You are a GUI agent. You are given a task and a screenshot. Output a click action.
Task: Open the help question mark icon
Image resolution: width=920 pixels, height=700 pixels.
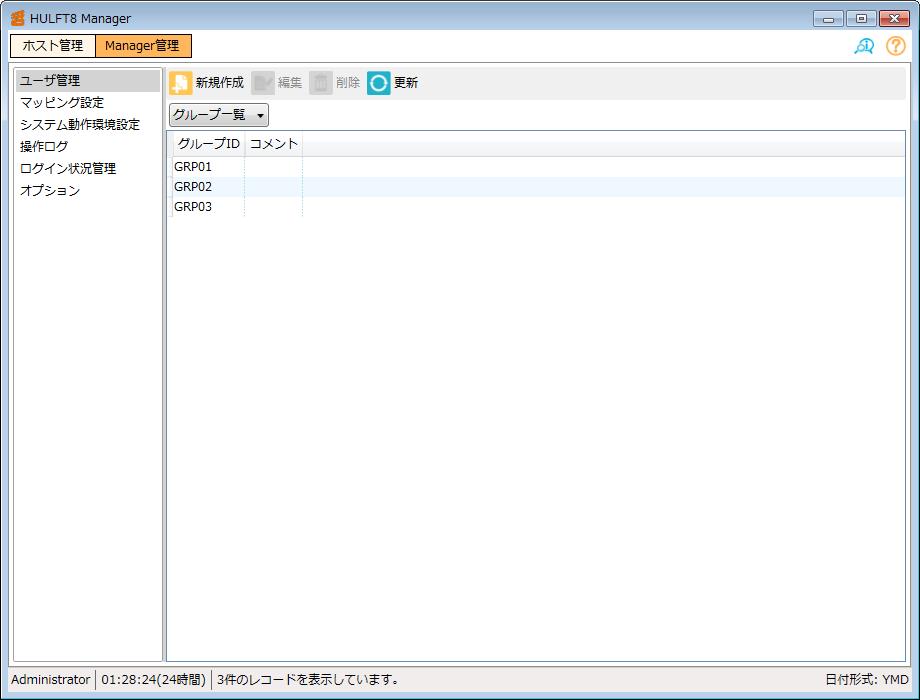tap(895, 46)
